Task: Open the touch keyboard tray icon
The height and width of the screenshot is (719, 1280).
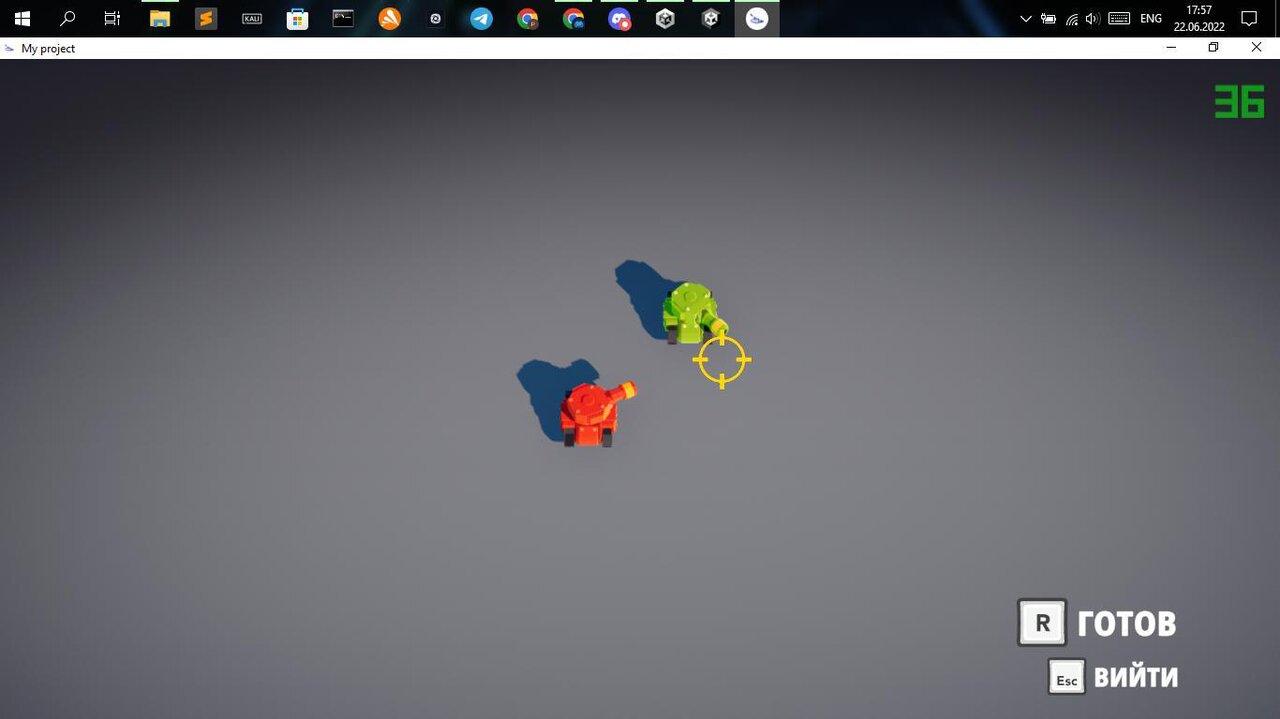Action: click(x=1119, y=18)
